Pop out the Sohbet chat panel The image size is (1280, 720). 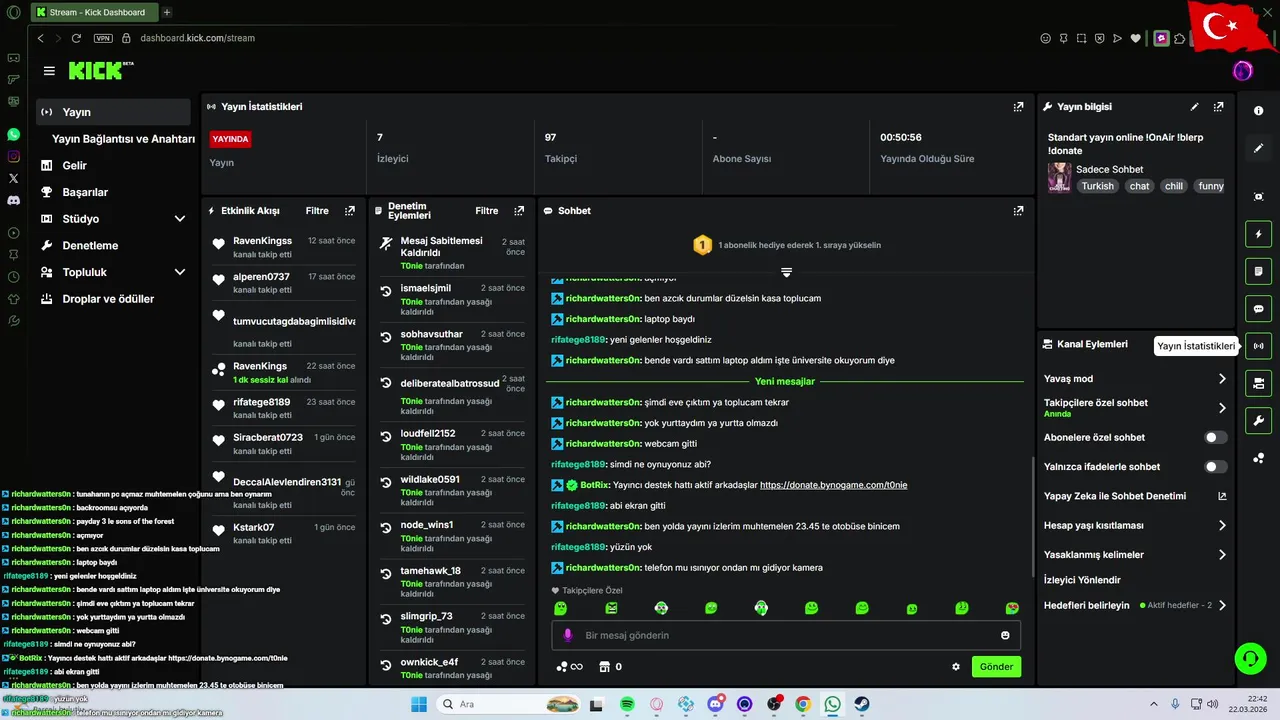coord(1018,211)
